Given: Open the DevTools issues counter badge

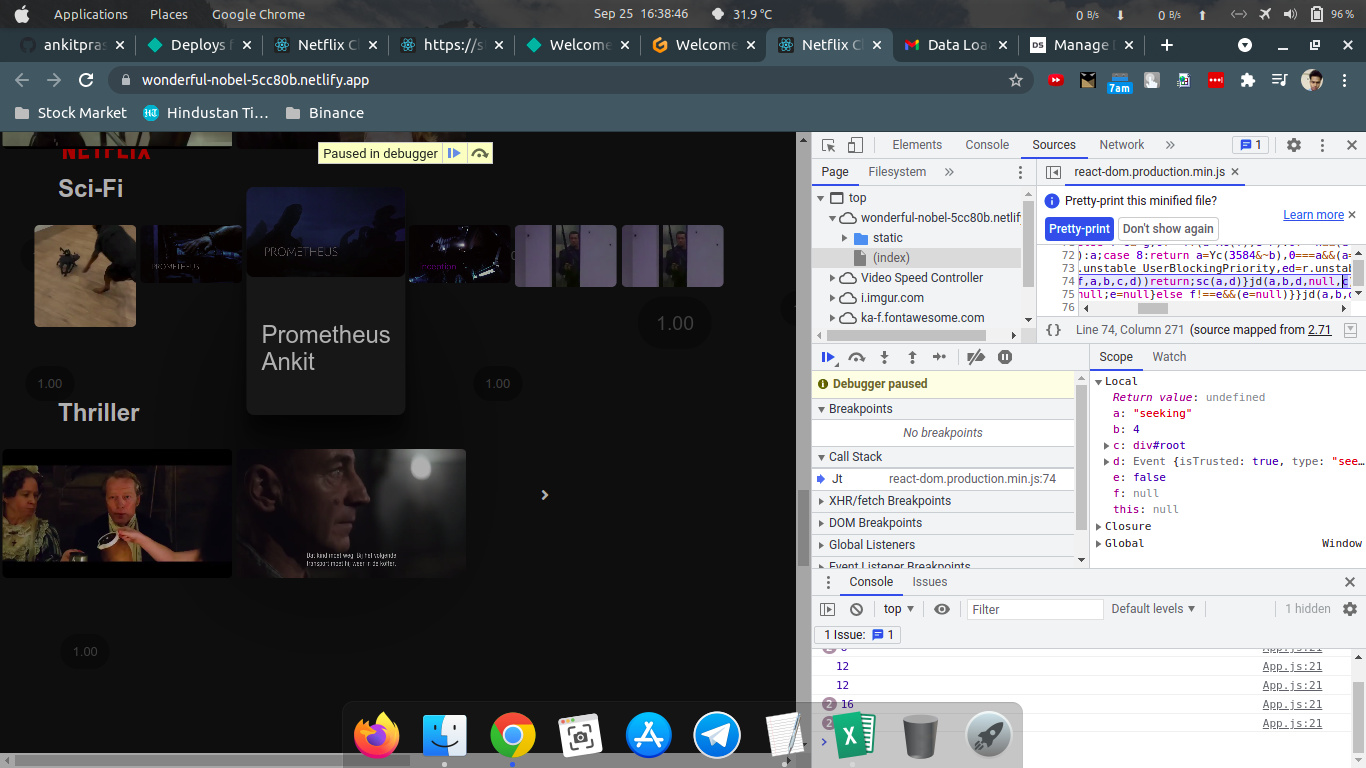Looking at the screenshot, I should (x=1250, y=145).
